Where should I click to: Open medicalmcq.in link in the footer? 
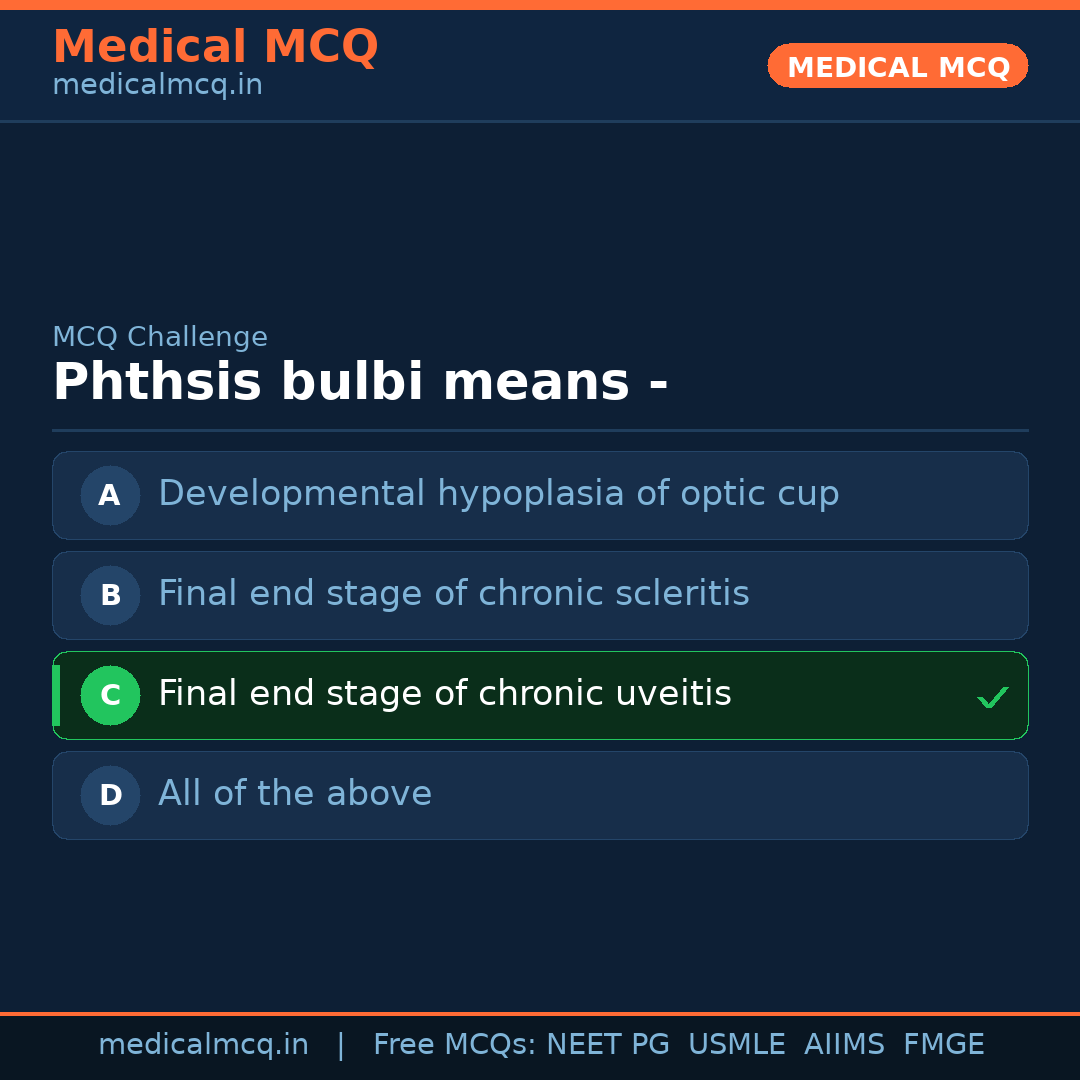(203, 1045)
